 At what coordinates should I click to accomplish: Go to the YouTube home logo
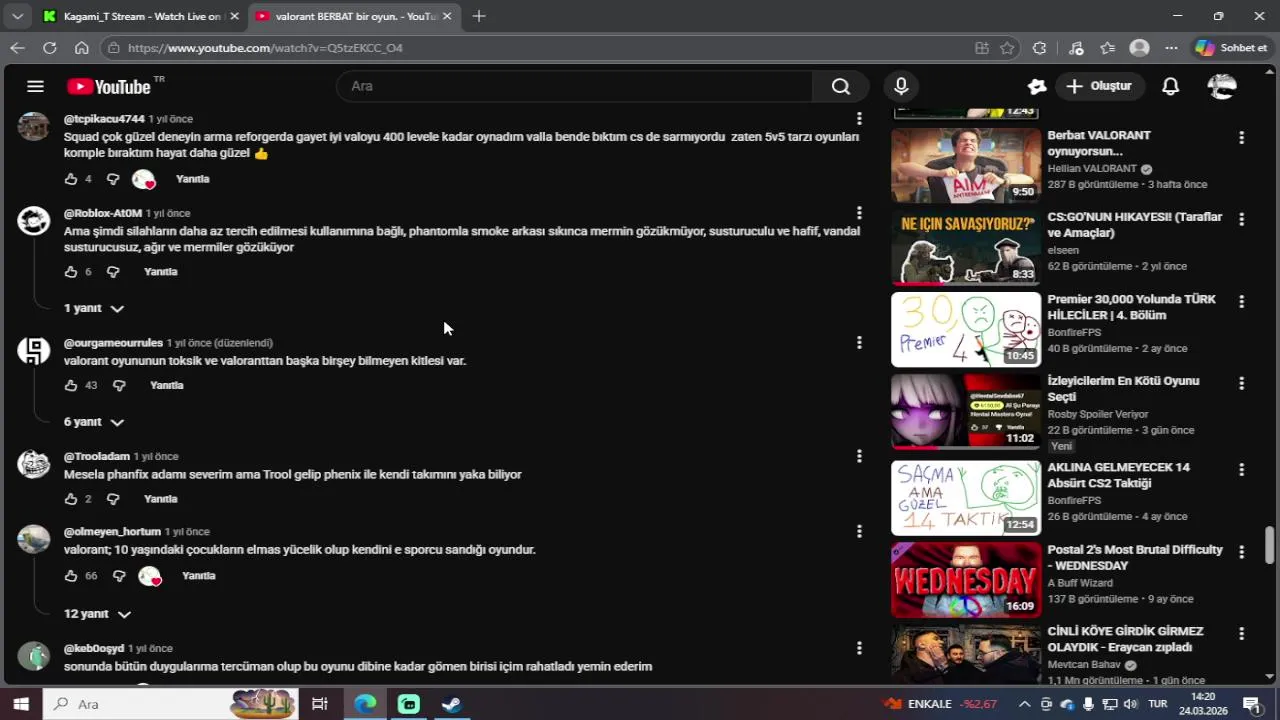109,87
